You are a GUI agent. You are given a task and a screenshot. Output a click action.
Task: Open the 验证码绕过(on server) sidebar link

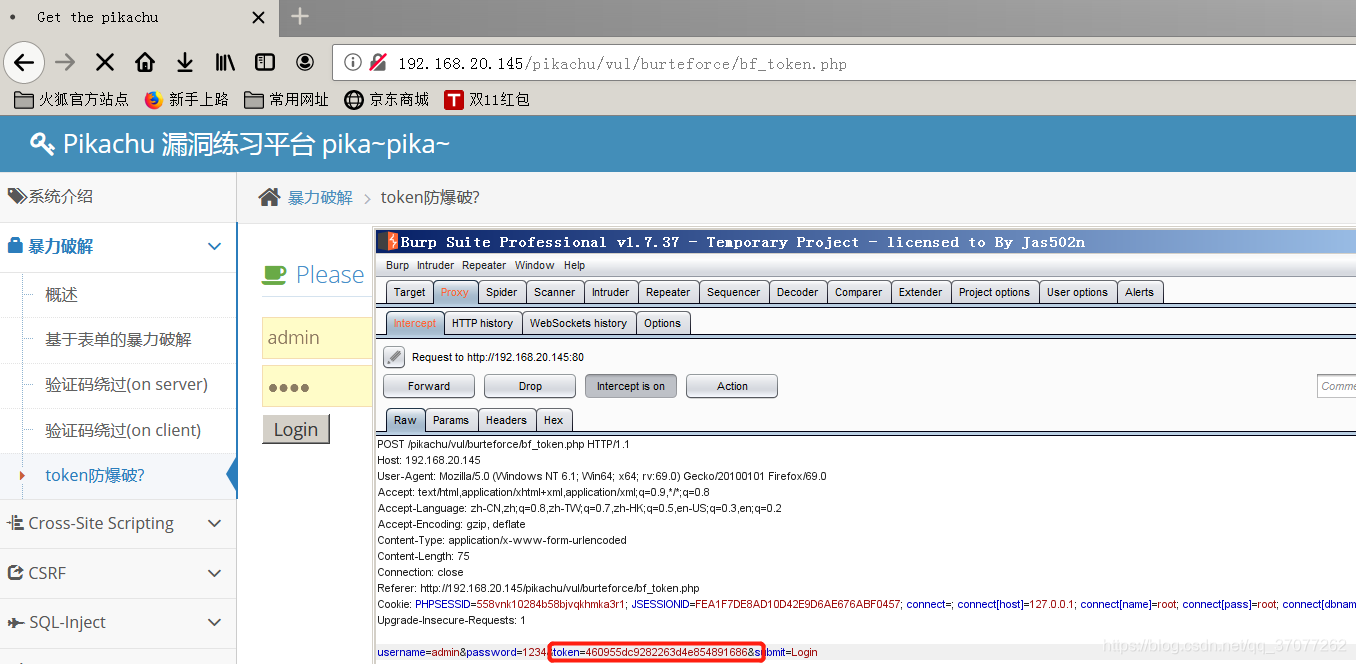click(126, 384)
